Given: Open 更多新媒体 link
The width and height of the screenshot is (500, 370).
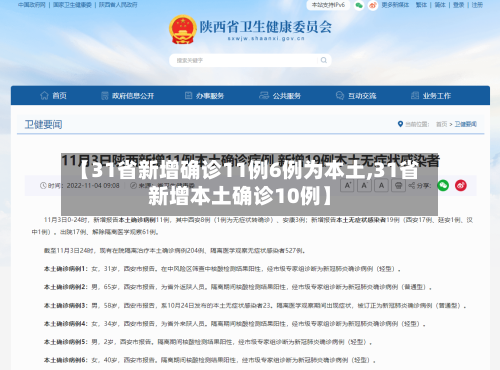Looking at the screenshot, I should pos(395,5).
